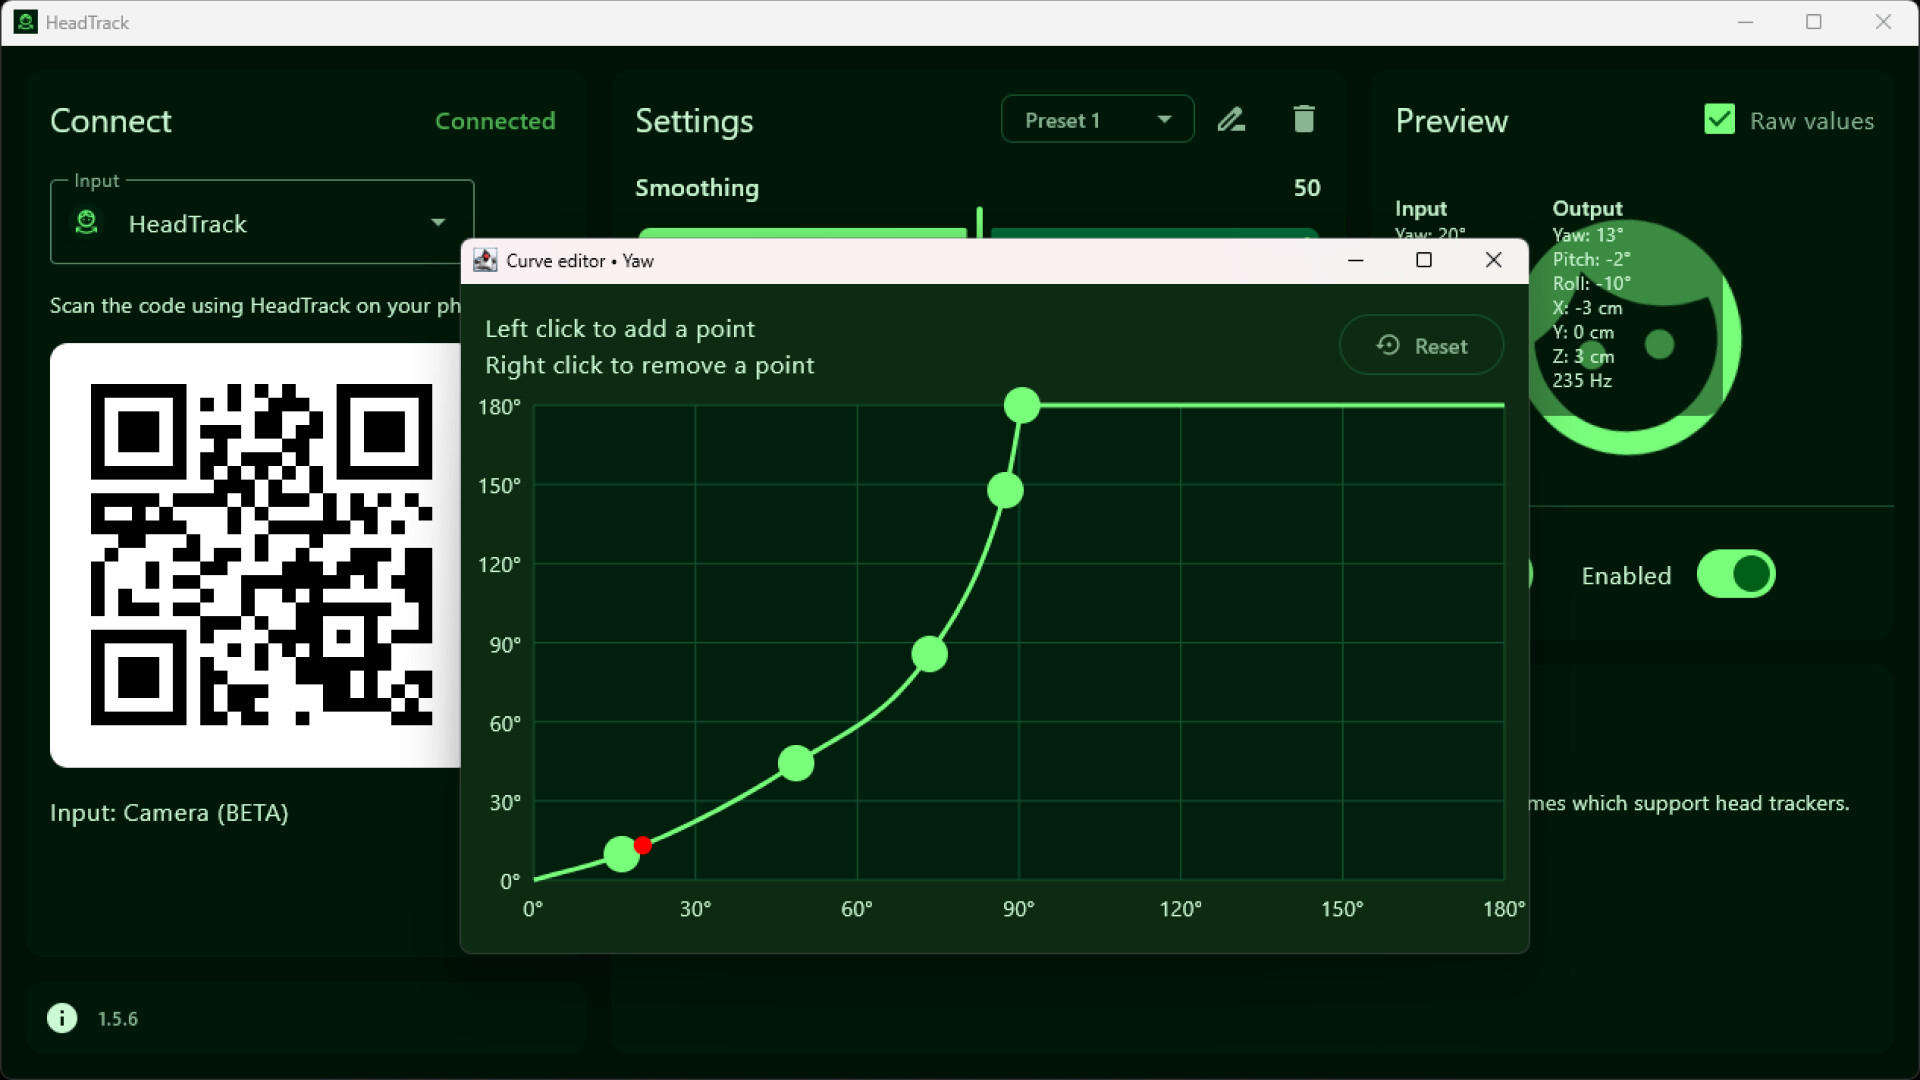This screenshot has width=1920, height=1080.
Task: Click the red input marker dot
Action: point(643,845)
